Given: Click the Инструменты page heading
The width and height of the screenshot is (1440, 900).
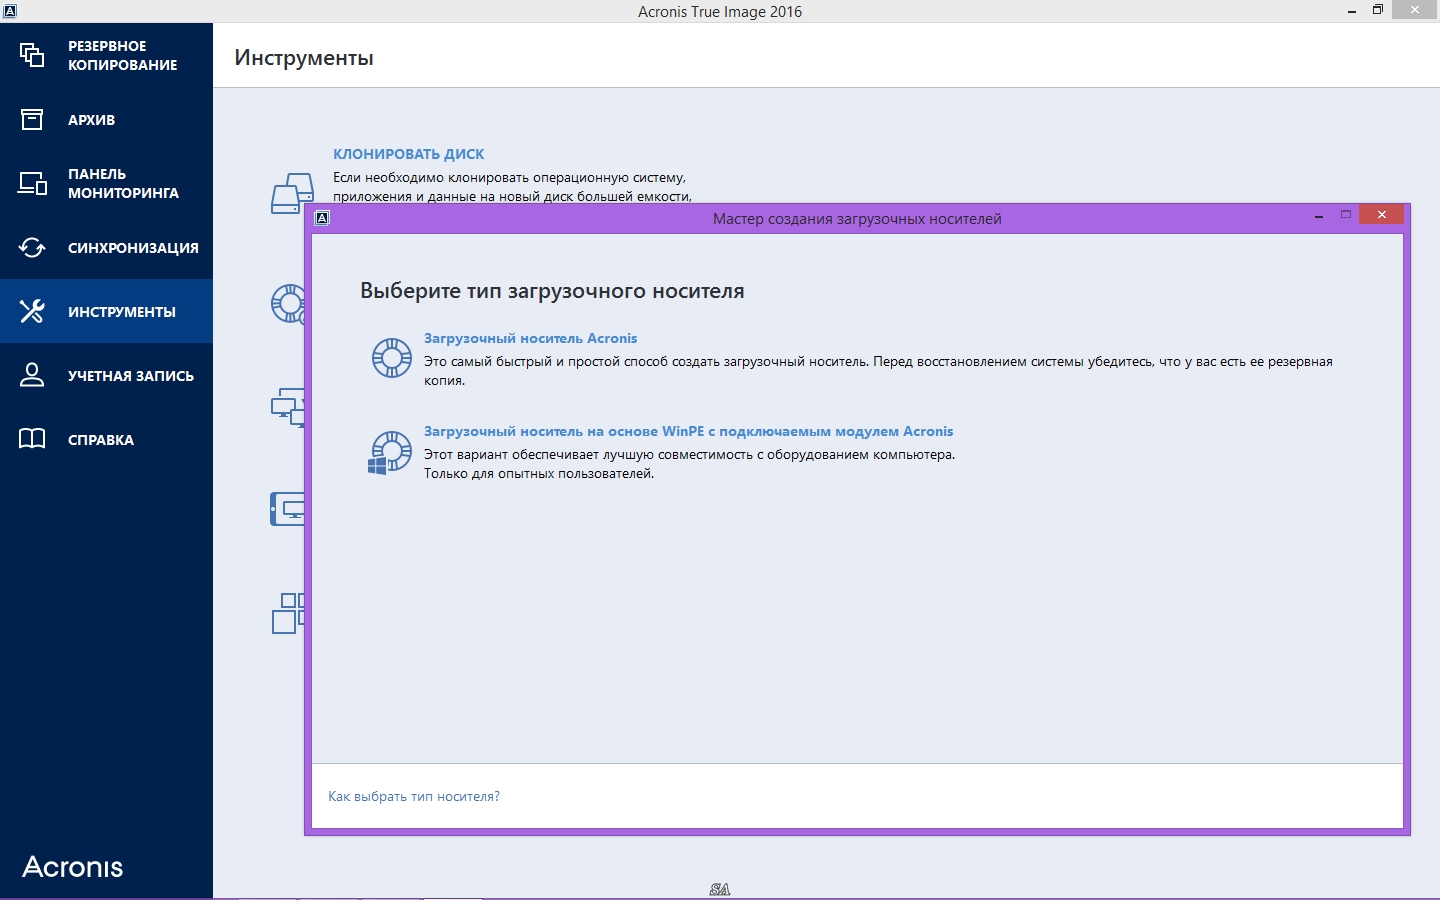Looking at the screenshot, I should pyautogui.click(x=304, y=58).
